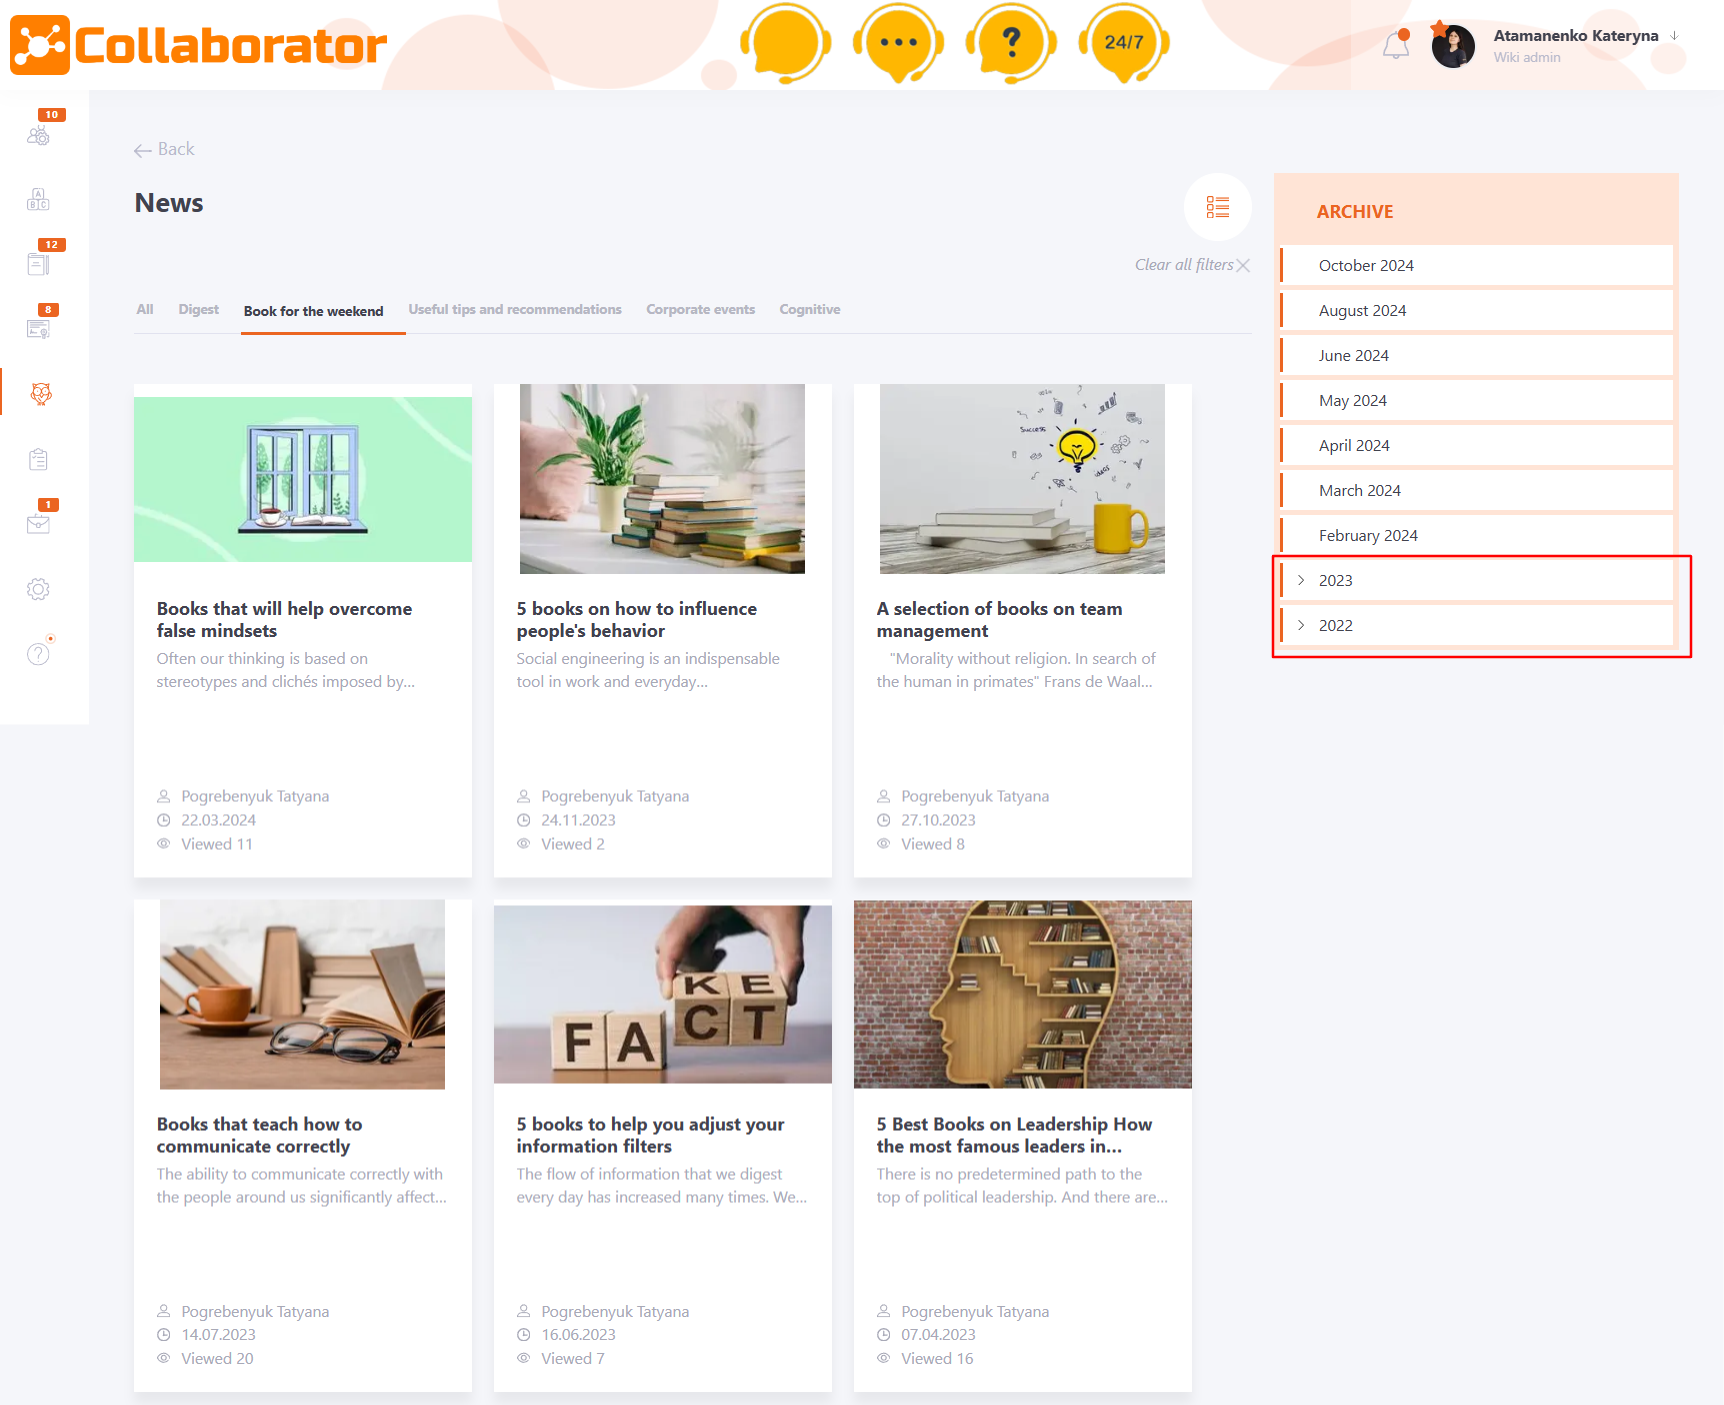The image size is (1724, 1405).
Task: Open the 24/7 support headset icon
Action: click(1122, 43)
